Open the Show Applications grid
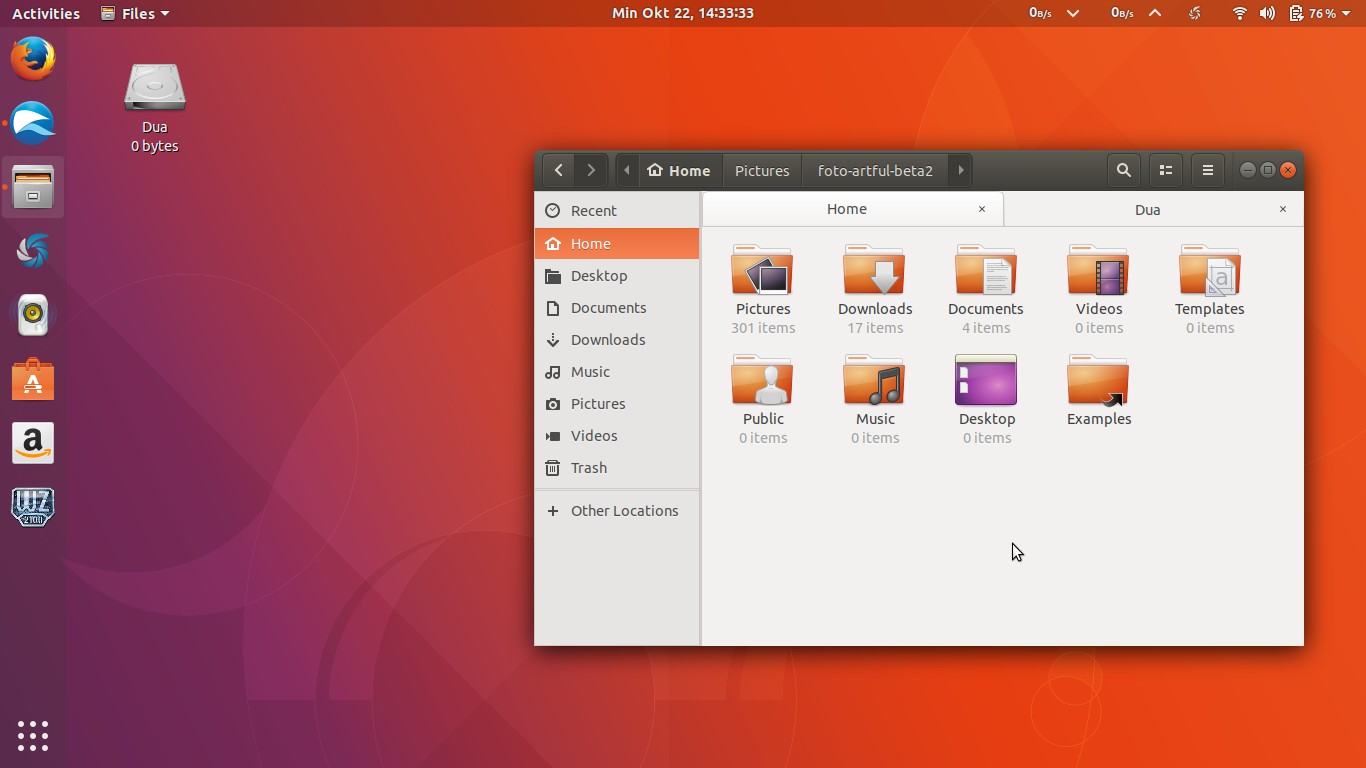 (33, 735)
